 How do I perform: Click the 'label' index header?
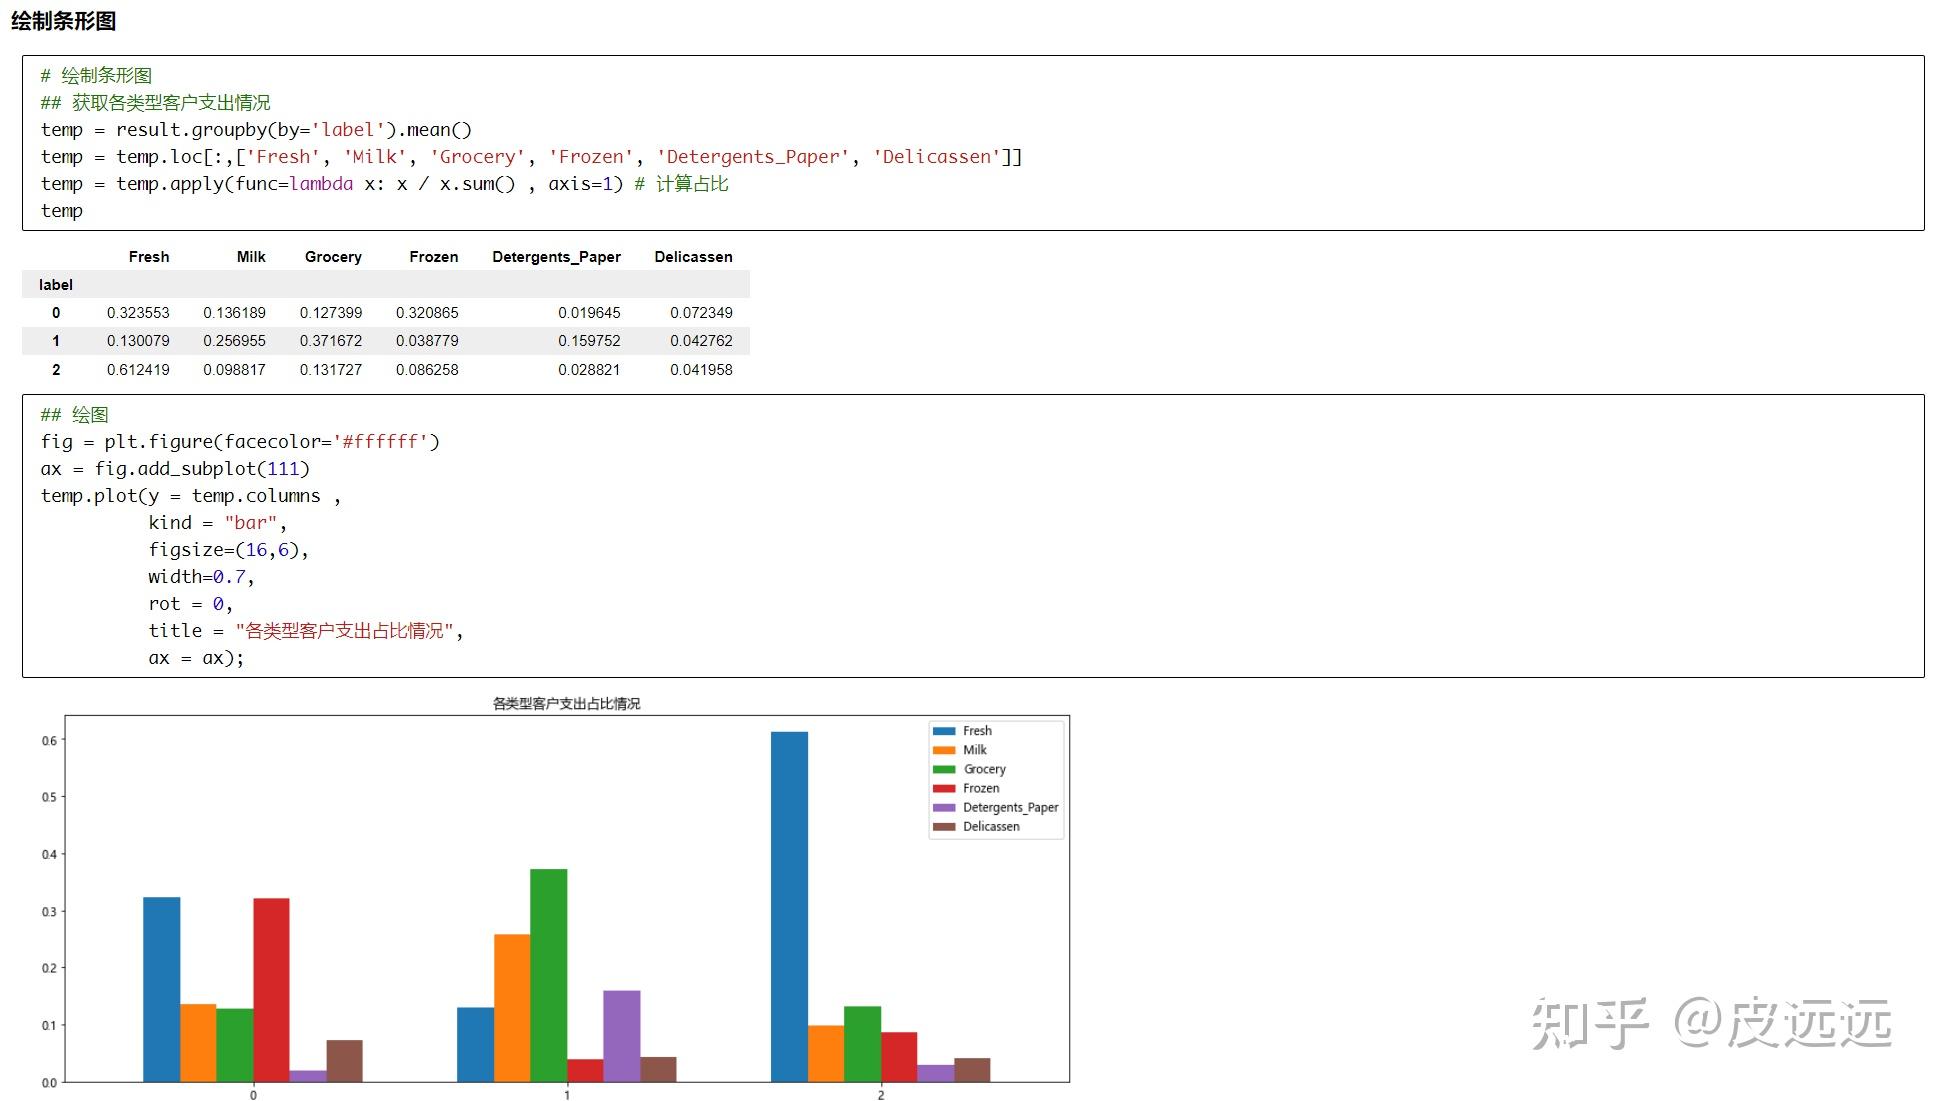(56, 285)
